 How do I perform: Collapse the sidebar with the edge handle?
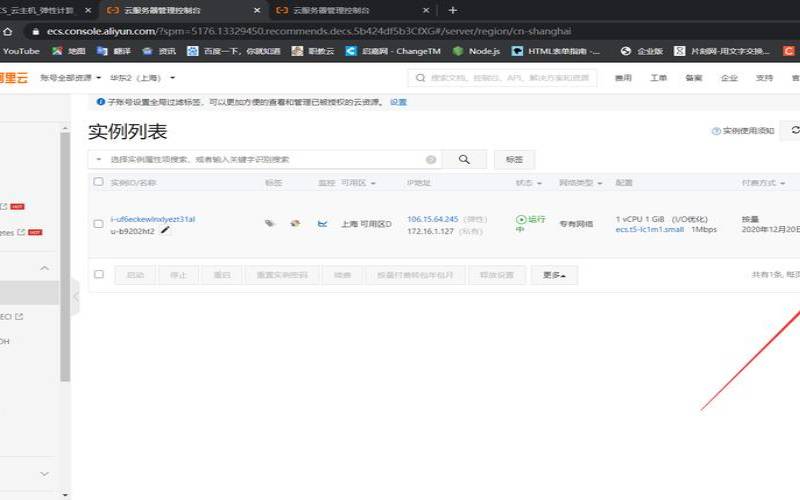(x=76, y=296)
